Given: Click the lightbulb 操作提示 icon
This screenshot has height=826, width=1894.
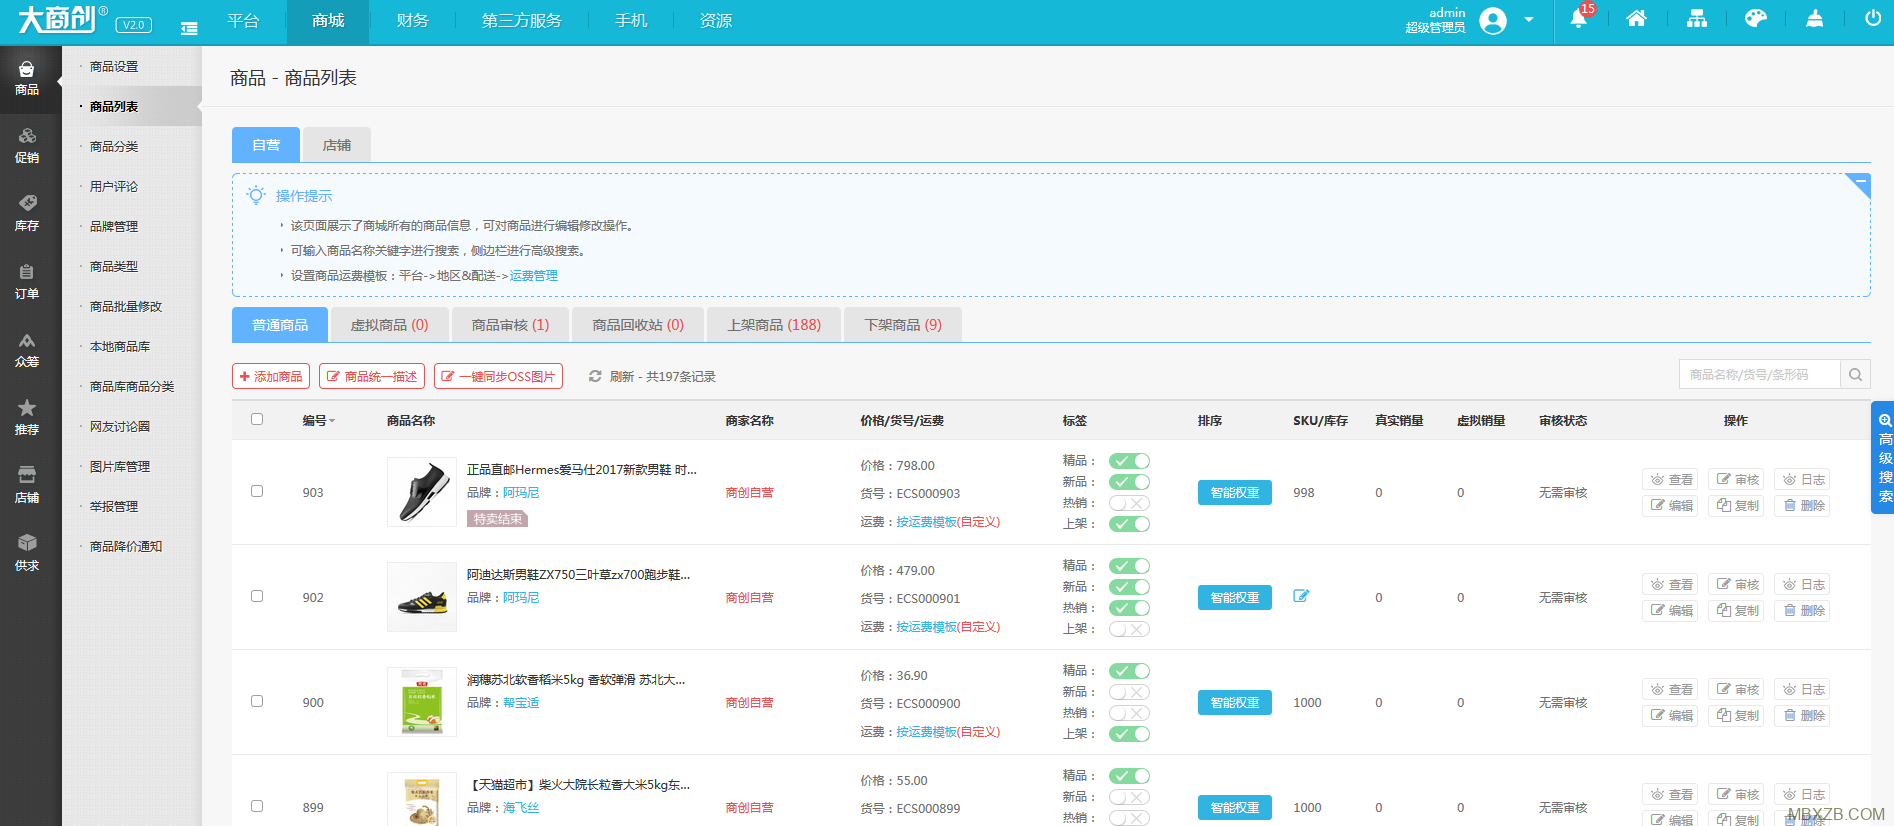Looking at the screenshot, I should (x=257, y=195).
